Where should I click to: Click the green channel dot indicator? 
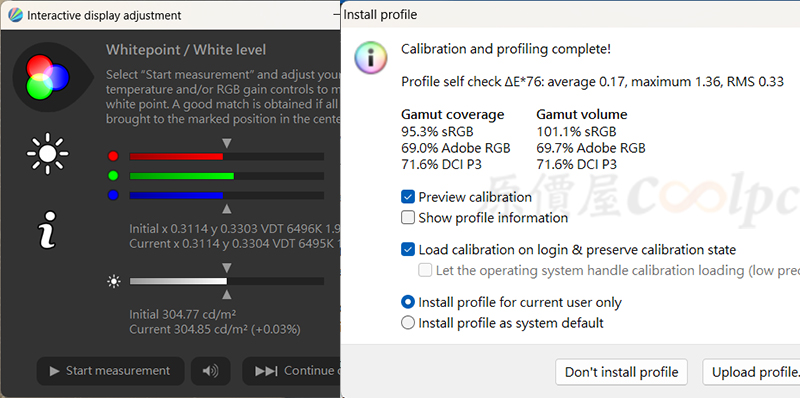point(113,176)
